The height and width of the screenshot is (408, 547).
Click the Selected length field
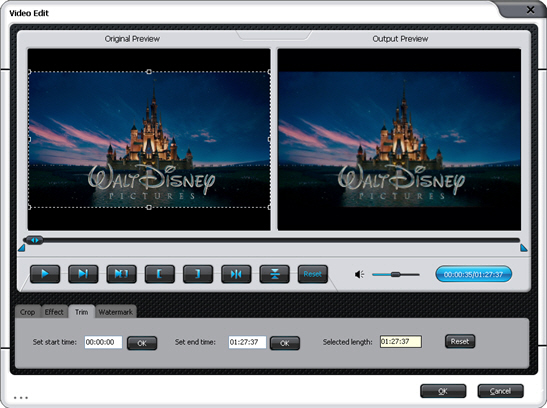coord(401,342)
